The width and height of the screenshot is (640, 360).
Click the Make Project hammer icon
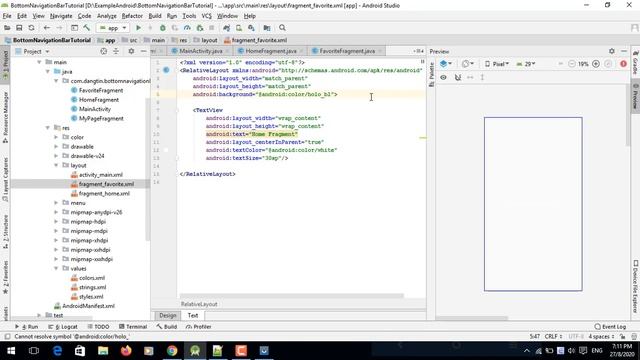click(87, 28)
